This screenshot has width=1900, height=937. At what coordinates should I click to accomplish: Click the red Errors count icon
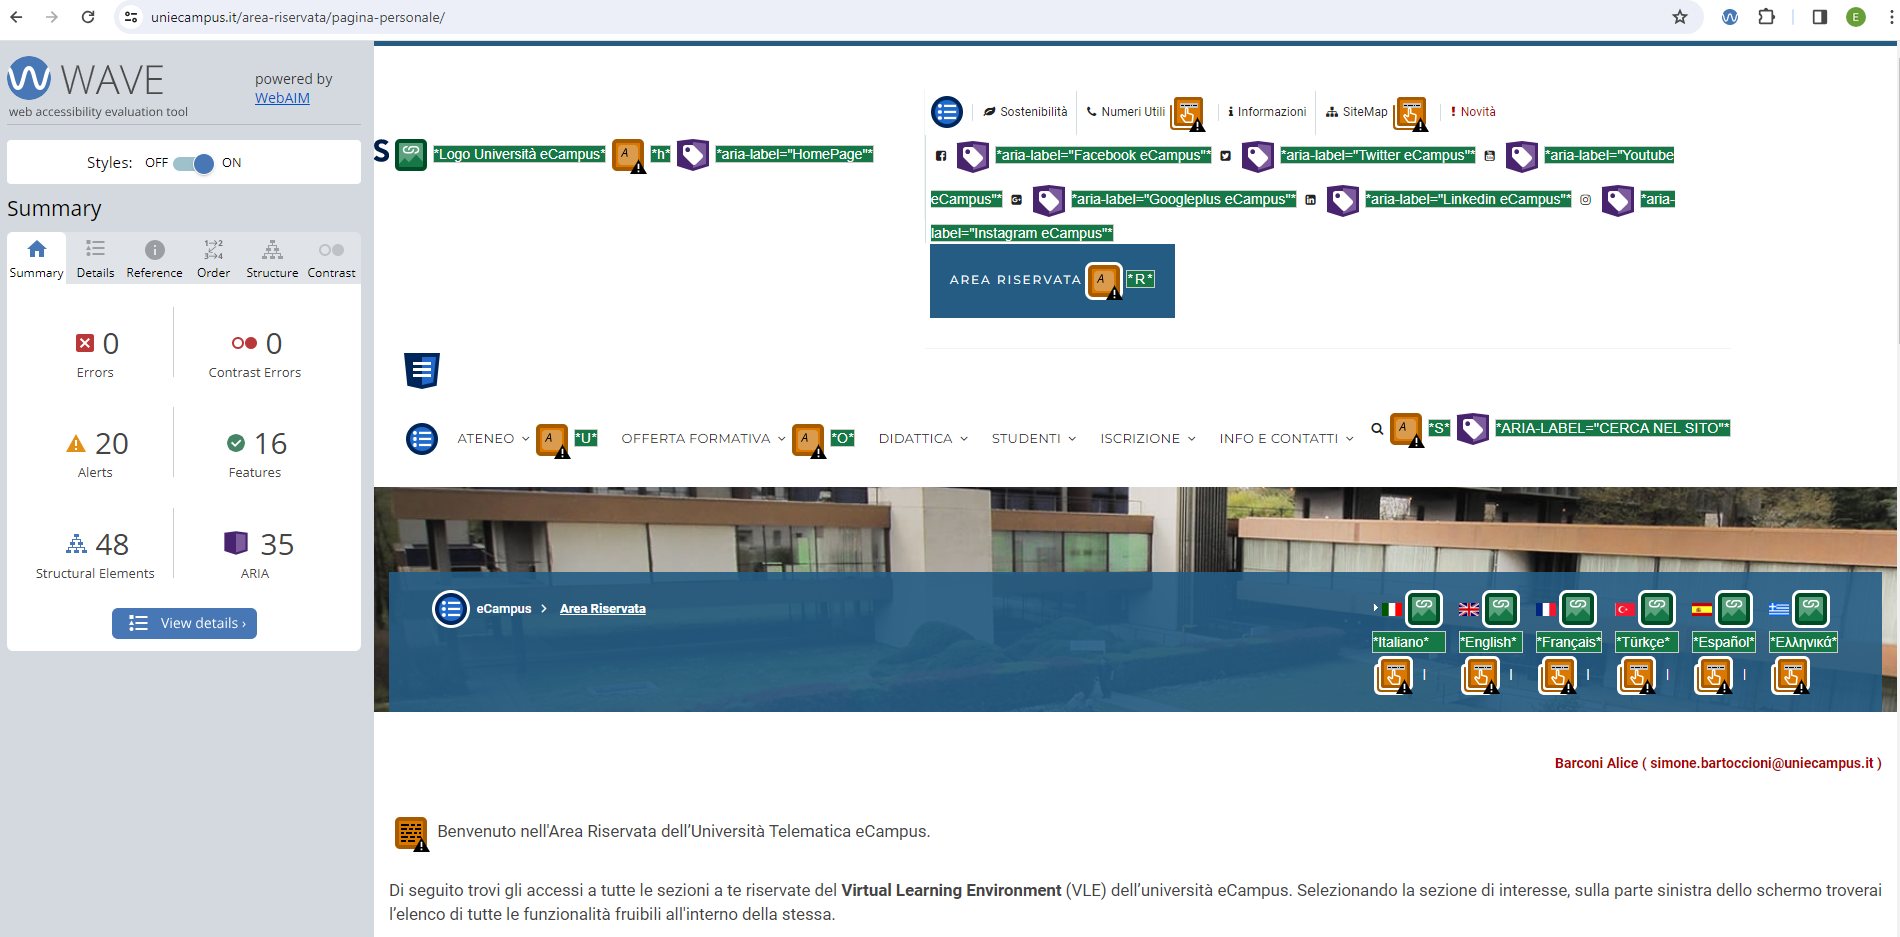pyautogui.click(x=85, y=343)
